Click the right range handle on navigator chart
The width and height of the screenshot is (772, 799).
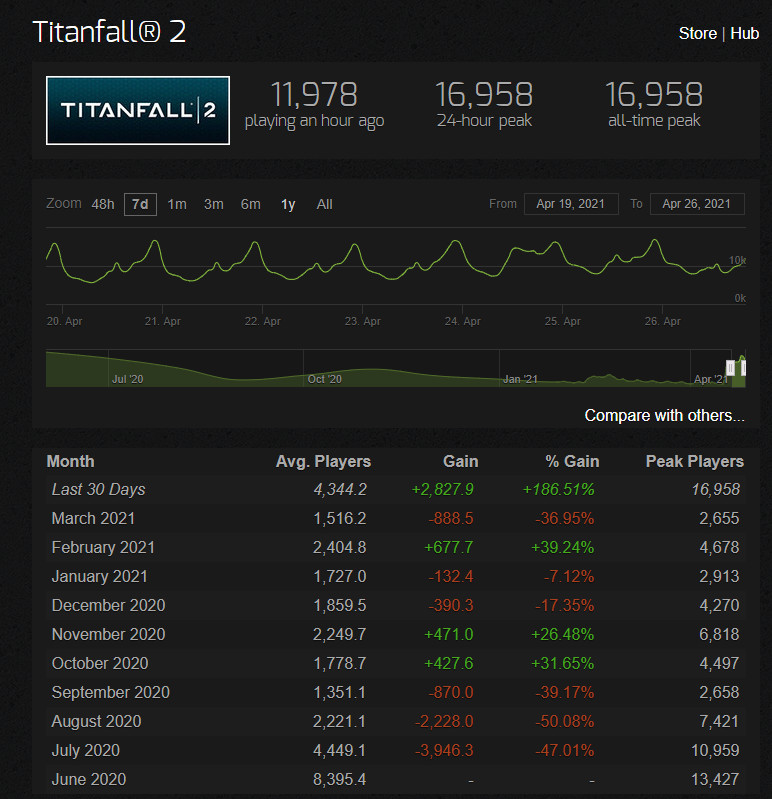743,367
